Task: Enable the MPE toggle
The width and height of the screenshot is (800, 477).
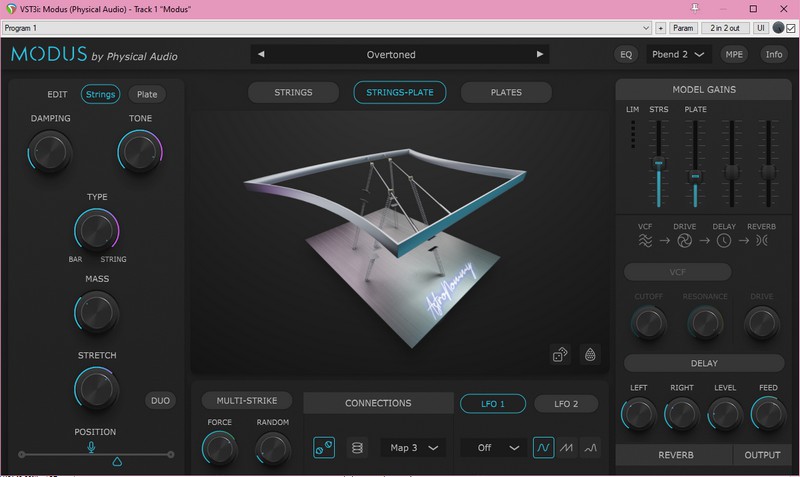Action: tap(734, 54)
